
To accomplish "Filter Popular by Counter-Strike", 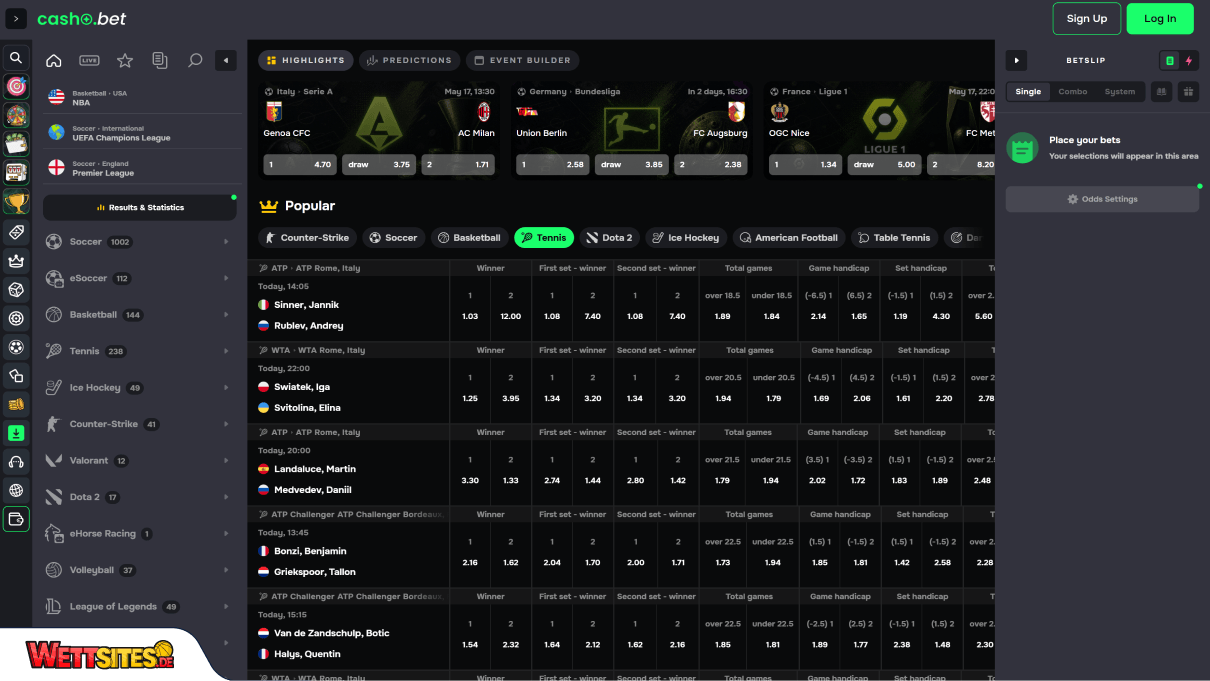I will [x=307, y=238].
